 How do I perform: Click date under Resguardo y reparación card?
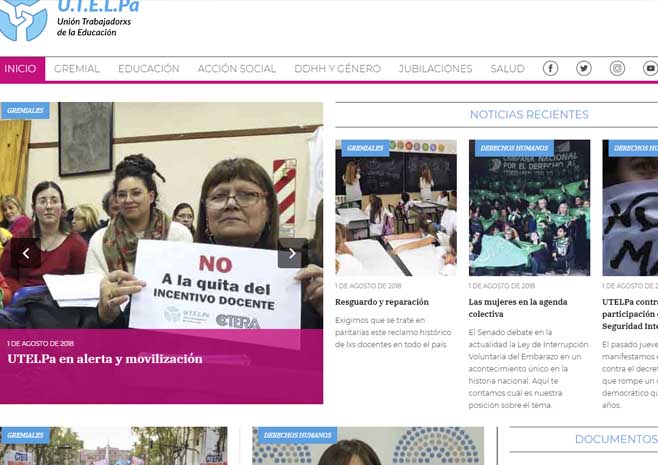[368, 286]
